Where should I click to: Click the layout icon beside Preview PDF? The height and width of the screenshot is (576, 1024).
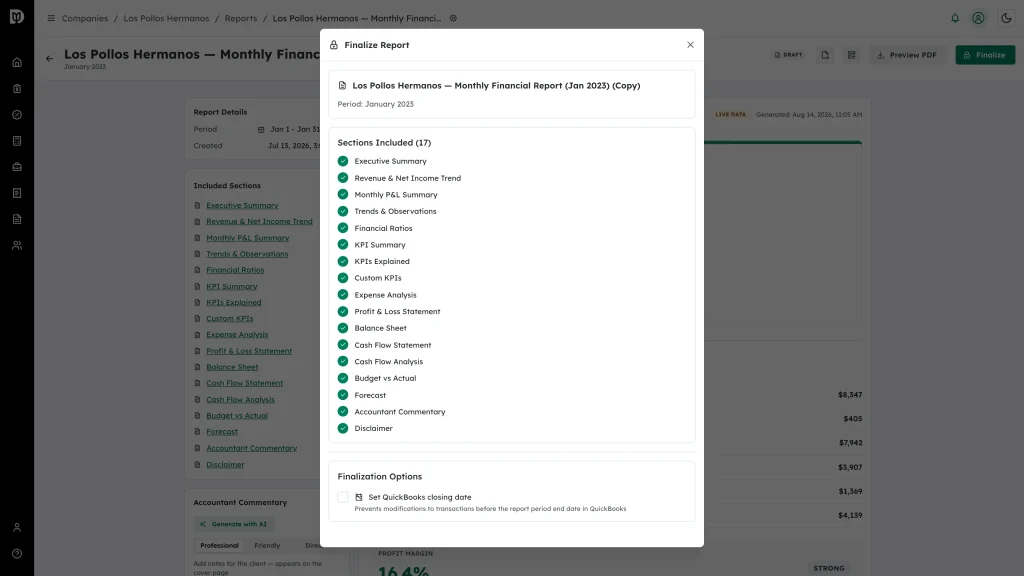tap(852, 55)
